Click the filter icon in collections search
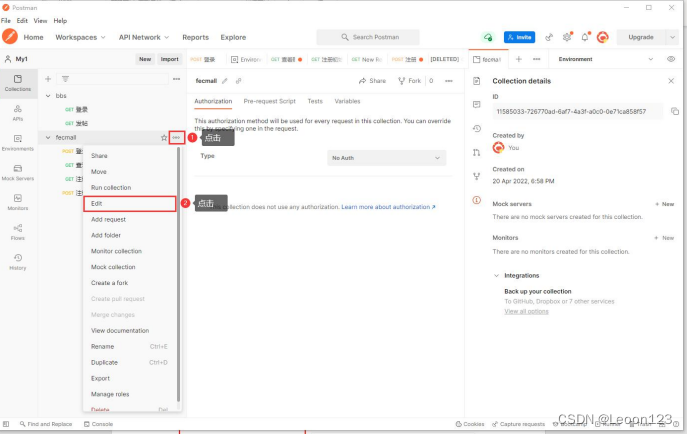The width and height of the screenshot is (687, 434). tap(65, 79)
